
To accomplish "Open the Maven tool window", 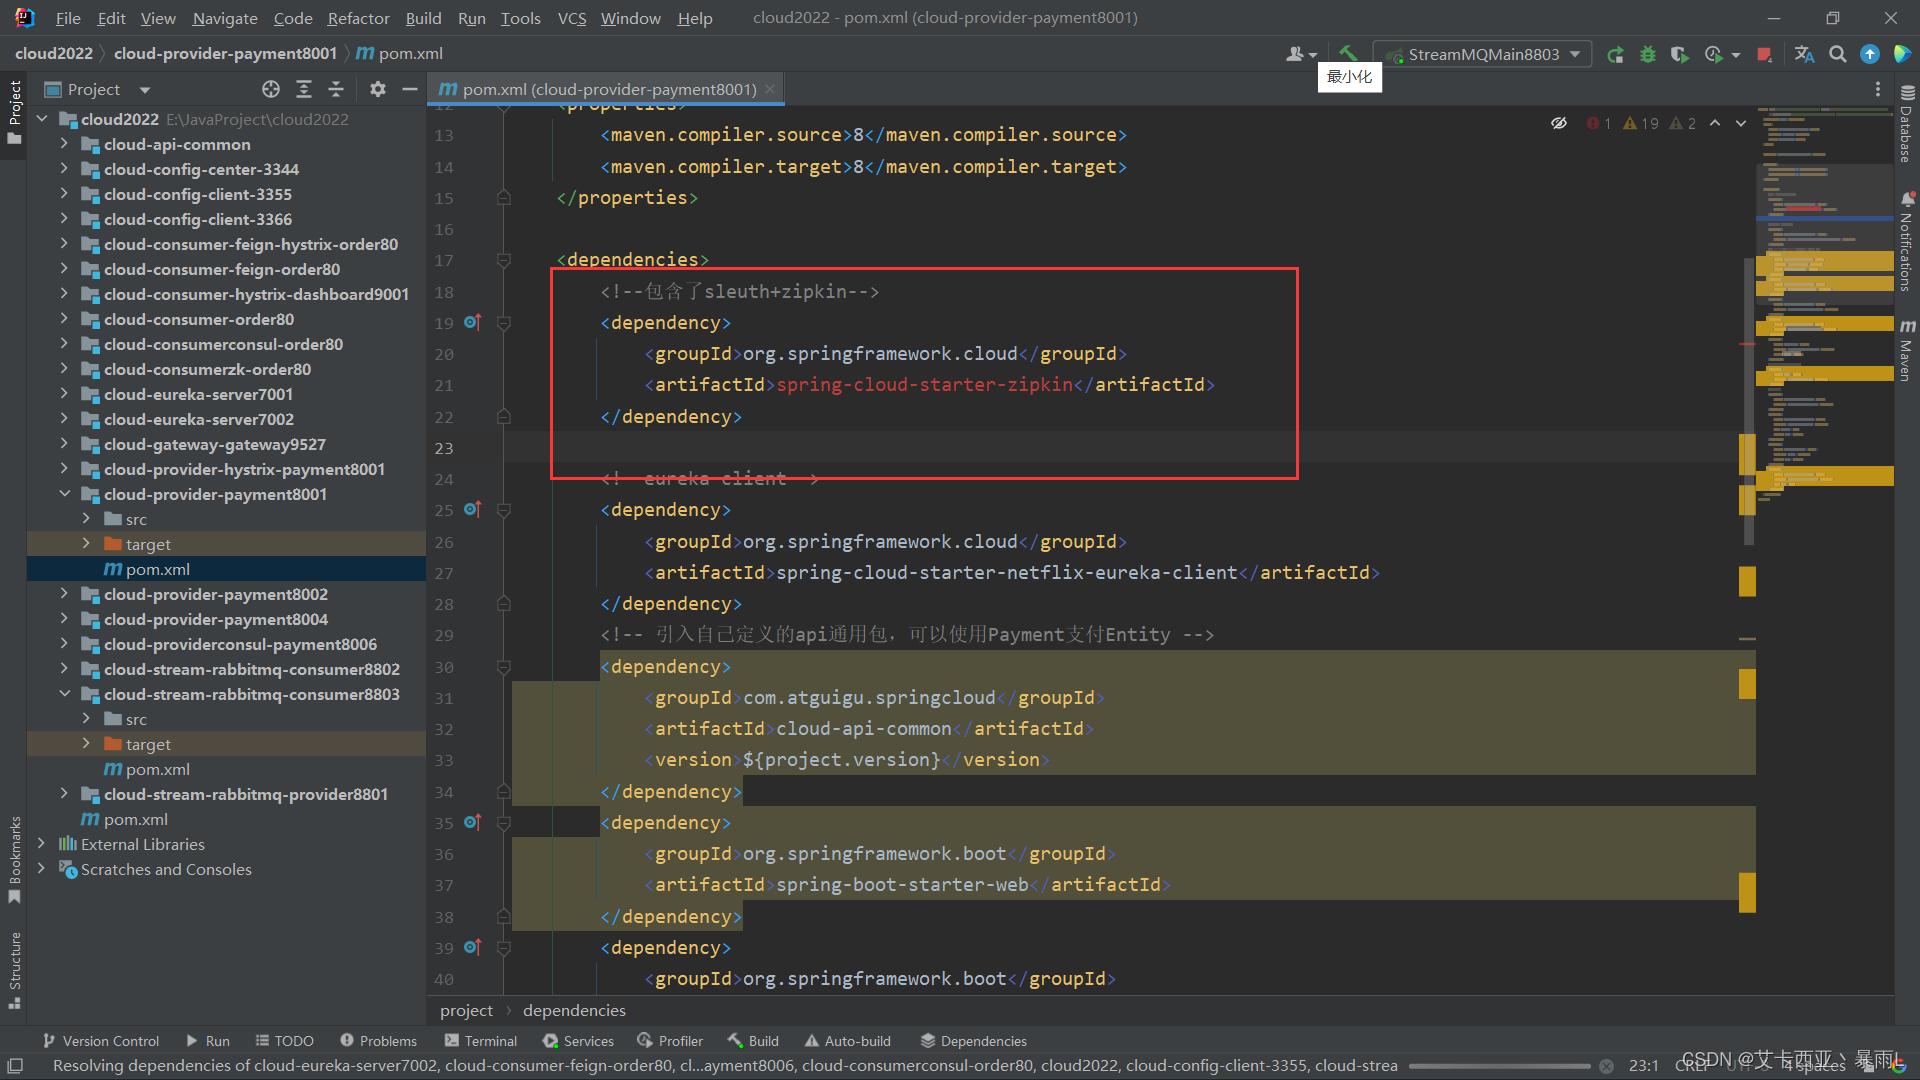I will (x=1907, y=350).
